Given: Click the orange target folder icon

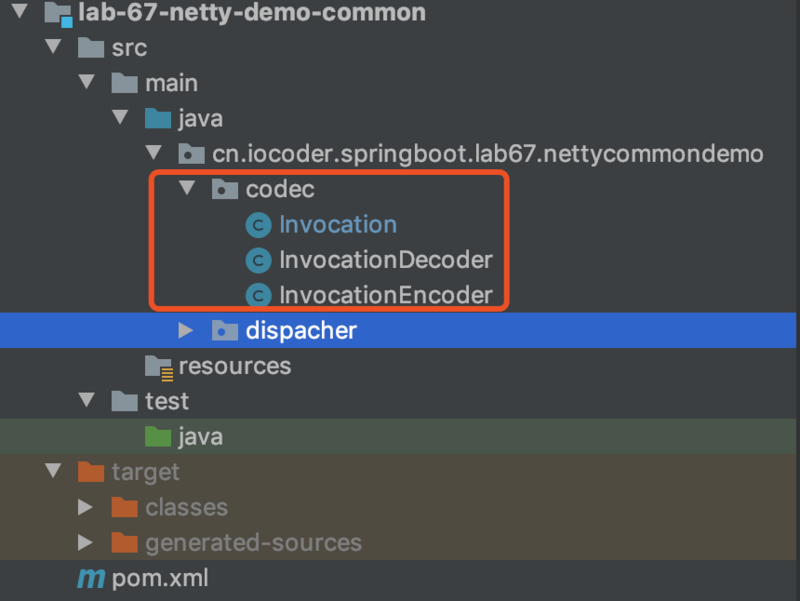Looking at the screenshot, I should (91, 471).
